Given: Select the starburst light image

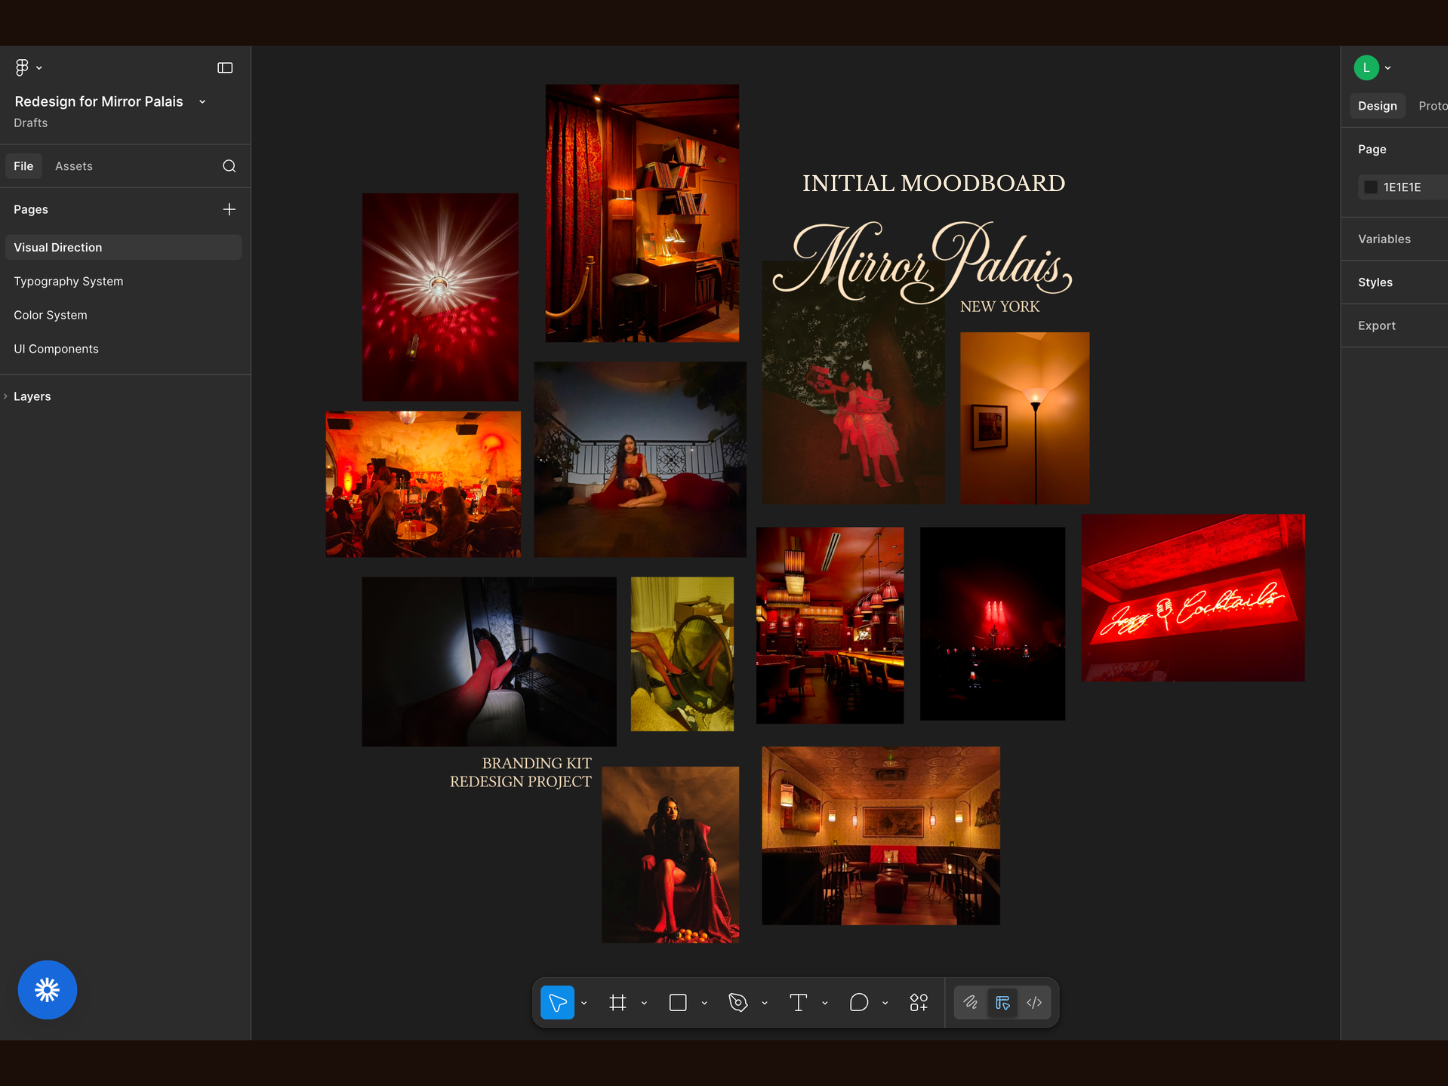Looking at the screenshot, I should pos(440,297).
